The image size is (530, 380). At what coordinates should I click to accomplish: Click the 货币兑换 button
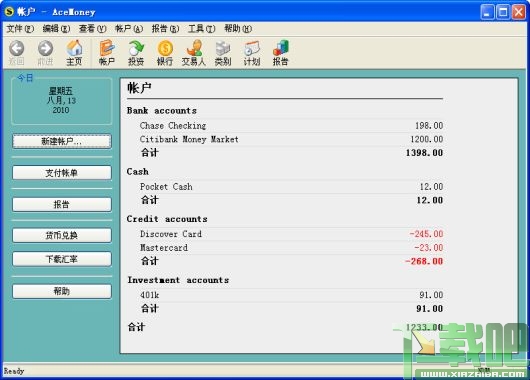[x=62, y=235]
